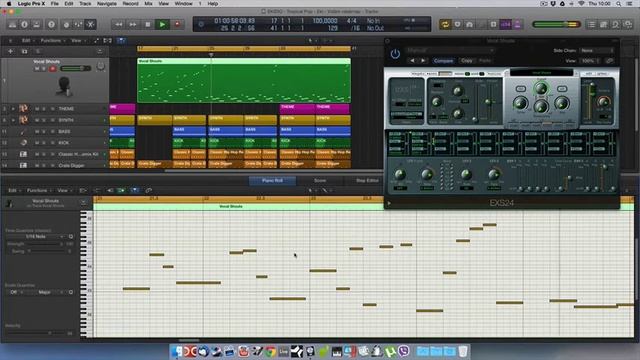Open the Inspector button in control bar
This screenshot has height=360, width=640.
click(24, 24)
